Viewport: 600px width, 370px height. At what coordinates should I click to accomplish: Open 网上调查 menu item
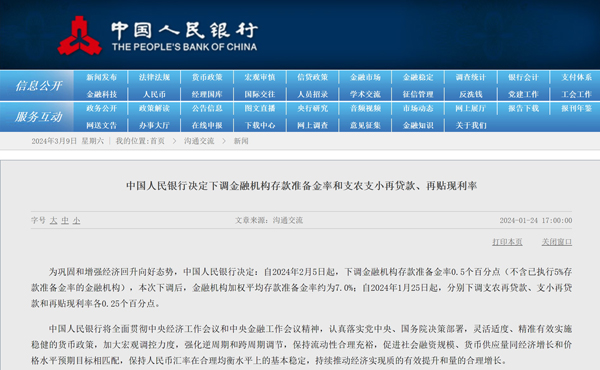pyautogui.click(x=313, y=125)
